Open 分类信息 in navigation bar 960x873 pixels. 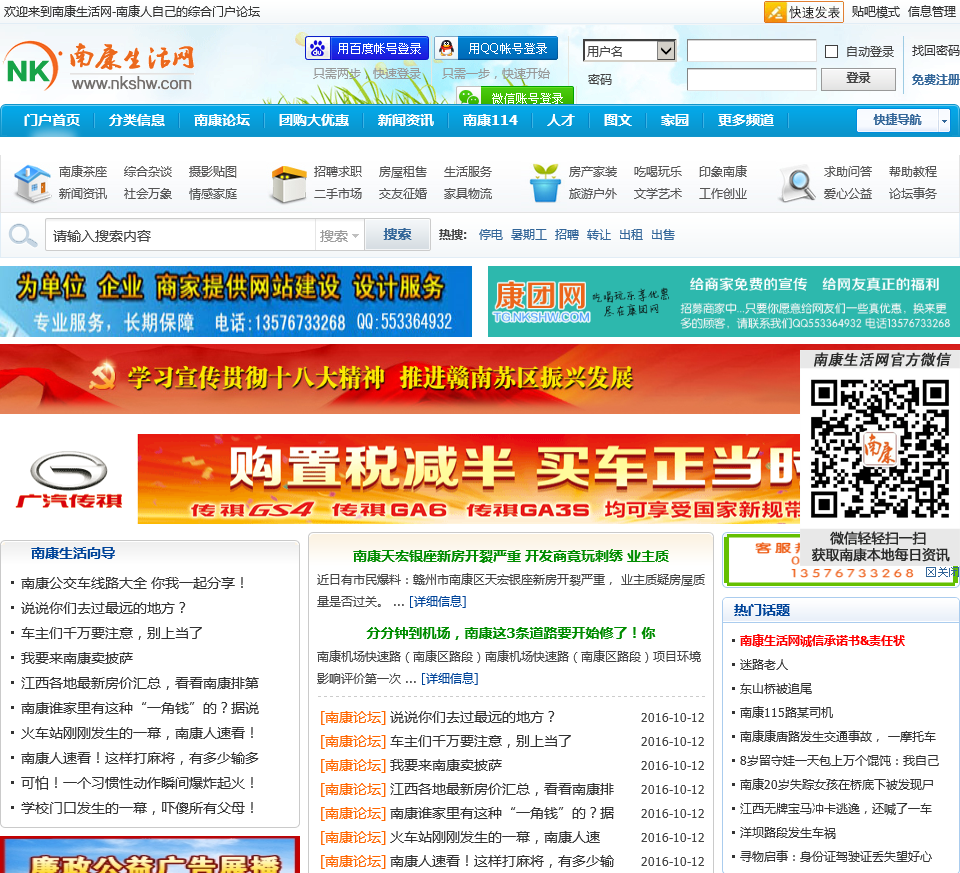[x=137, y=120]
